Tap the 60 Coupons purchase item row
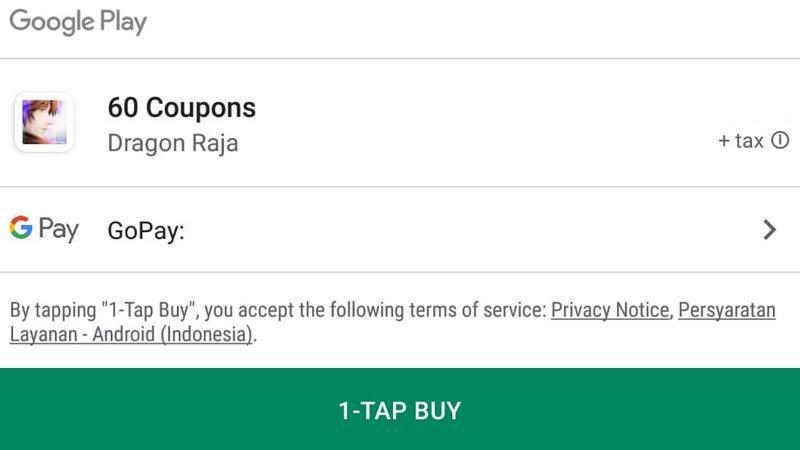The image size is (800, 450). [x=400, y=123]
